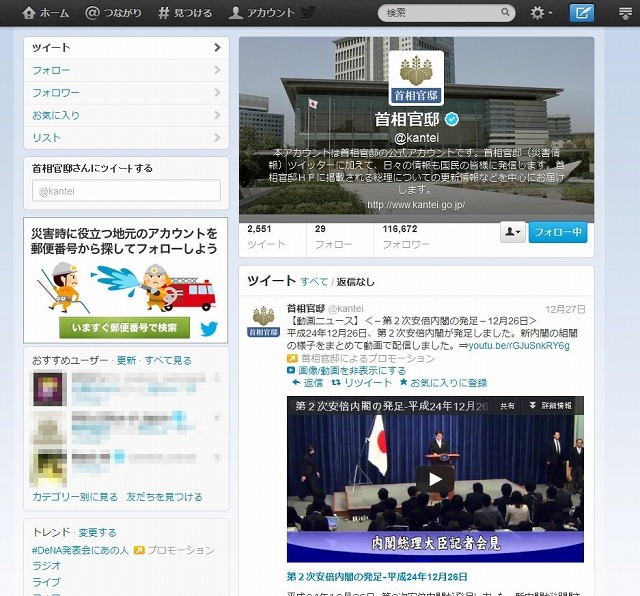
Task: Click the フォロー中 following button
Action: point(558,232)
